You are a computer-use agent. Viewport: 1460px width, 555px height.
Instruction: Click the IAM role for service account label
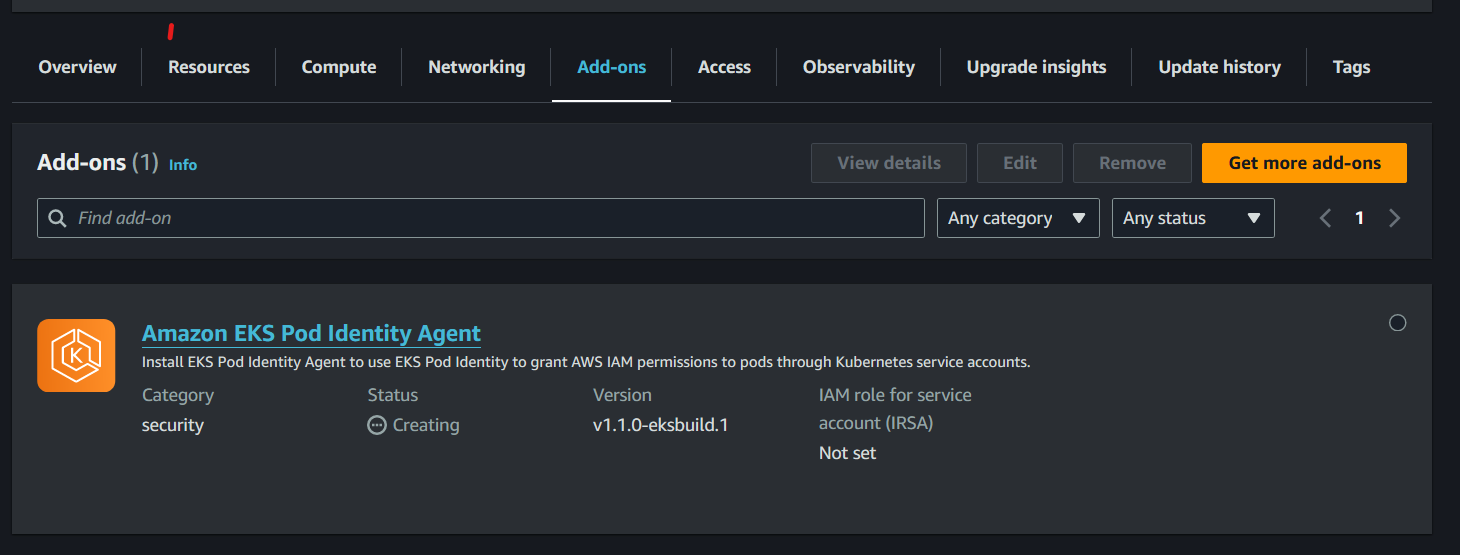click(x=895, y=409)
